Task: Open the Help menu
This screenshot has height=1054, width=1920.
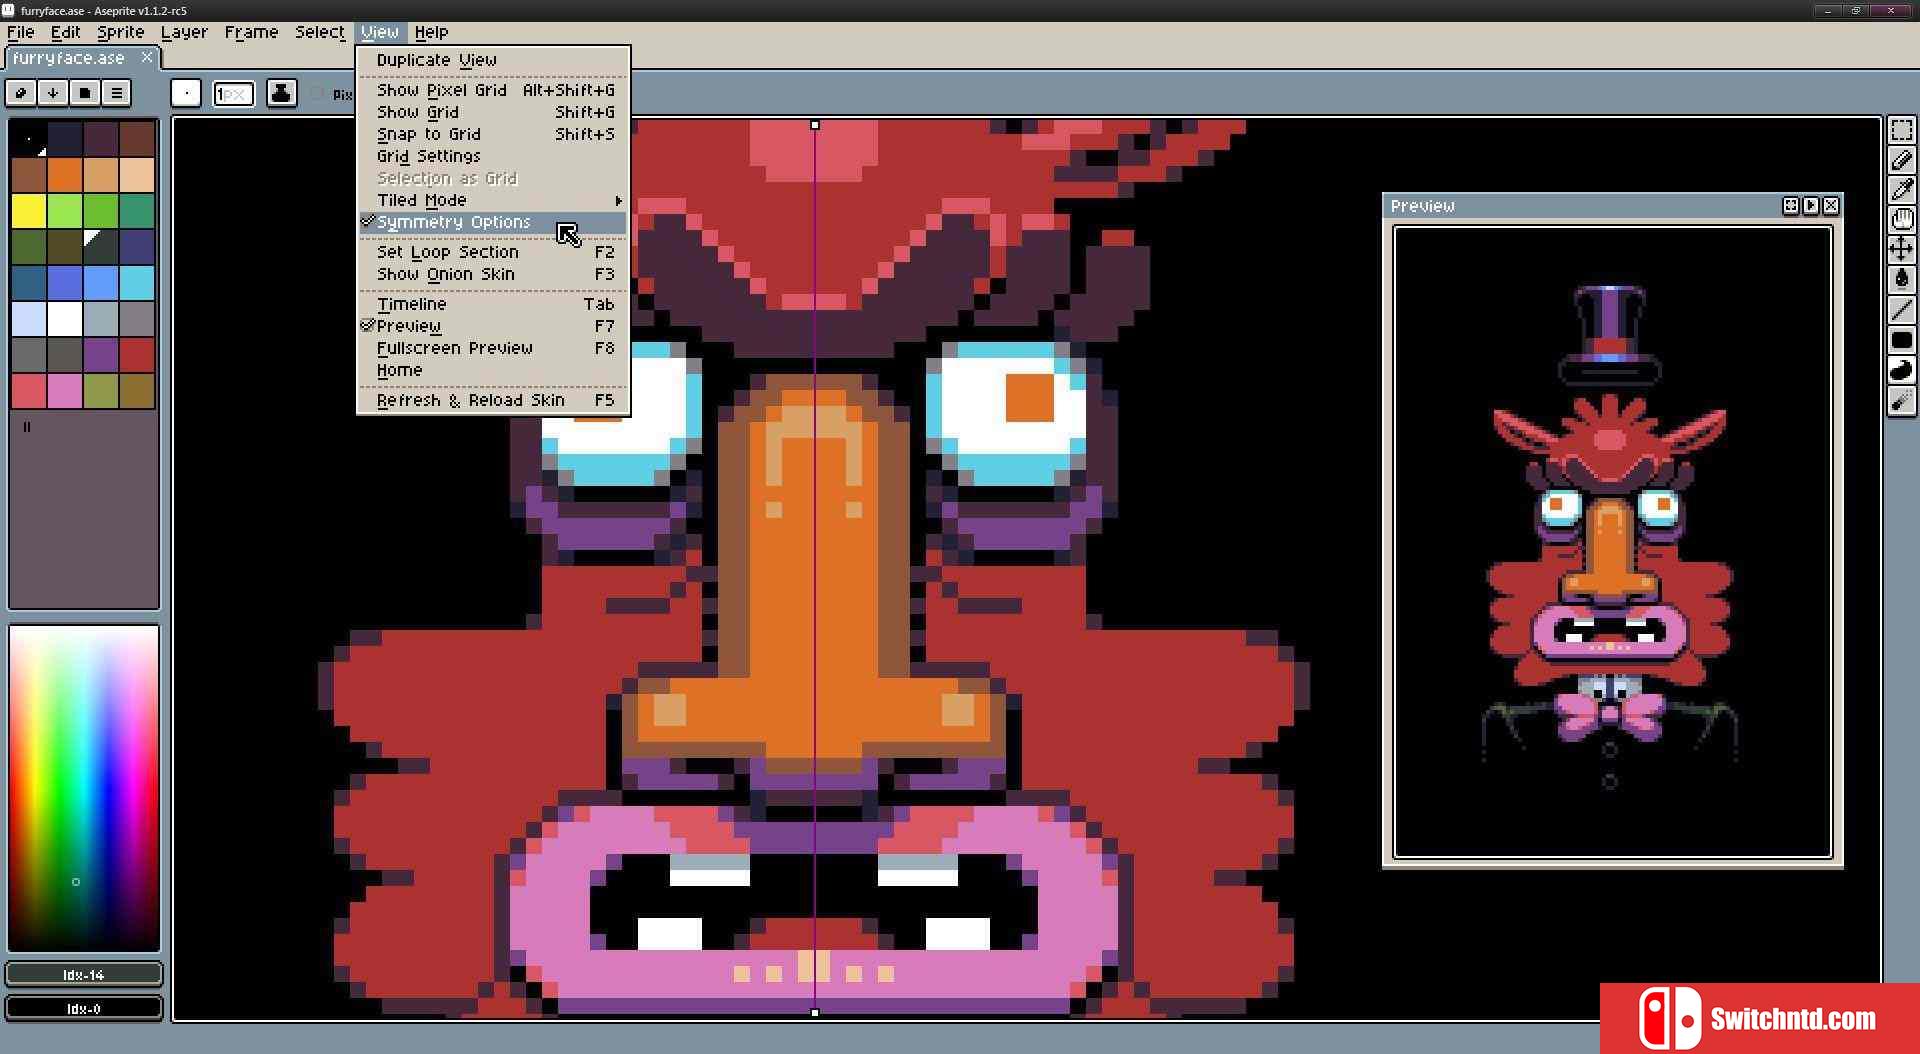Action: [x=432, y=32]
